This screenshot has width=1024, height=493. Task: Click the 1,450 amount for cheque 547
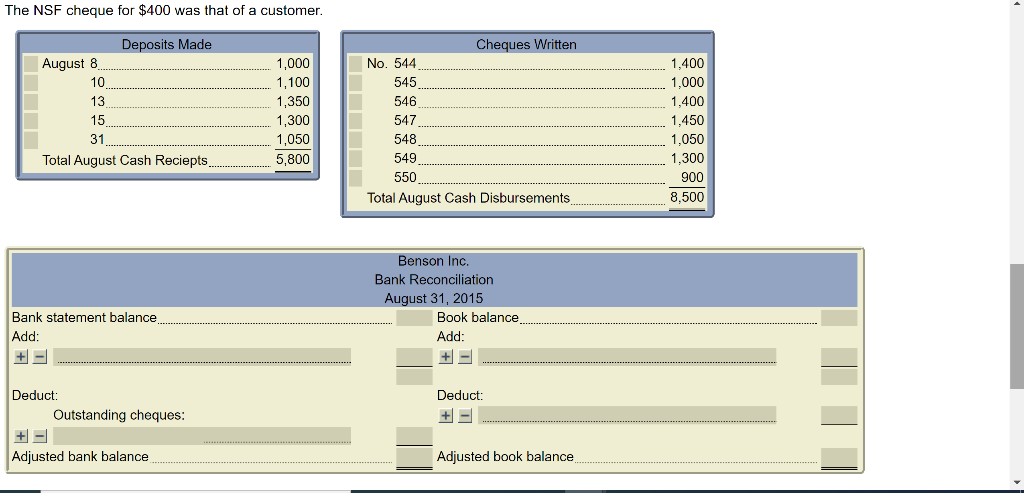point(687,120)
